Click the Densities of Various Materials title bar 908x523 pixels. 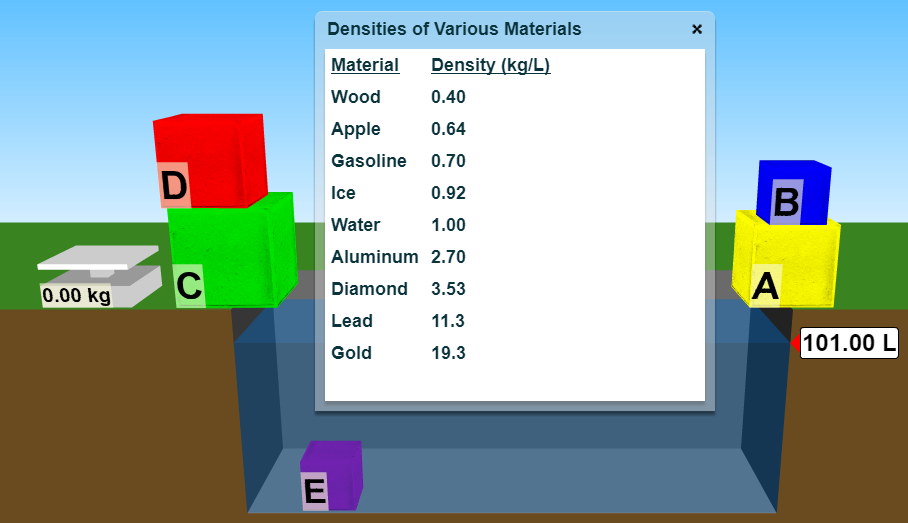[x=514, y=30]
